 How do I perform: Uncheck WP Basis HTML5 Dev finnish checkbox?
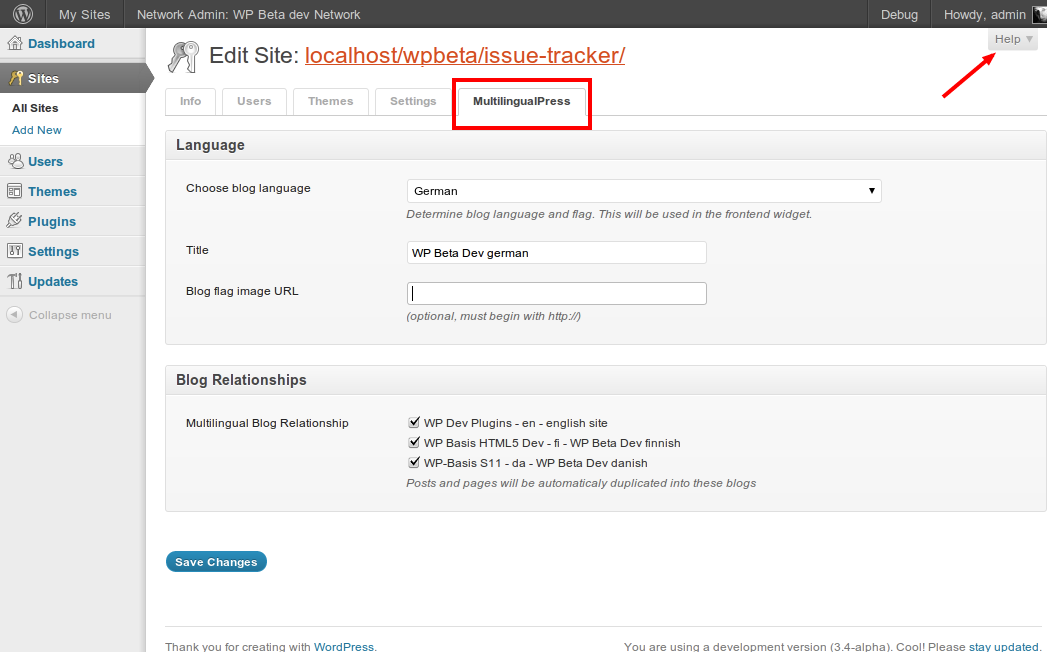414,443
